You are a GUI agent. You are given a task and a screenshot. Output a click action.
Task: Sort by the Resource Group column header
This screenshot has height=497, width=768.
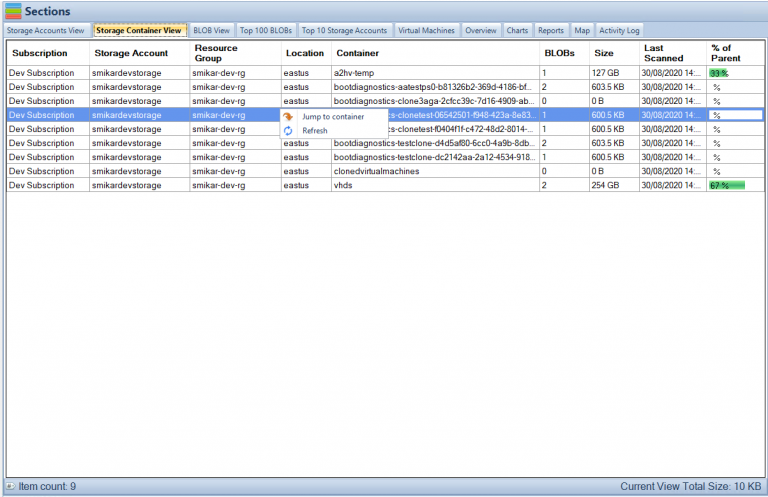click(x=235, y=53)
